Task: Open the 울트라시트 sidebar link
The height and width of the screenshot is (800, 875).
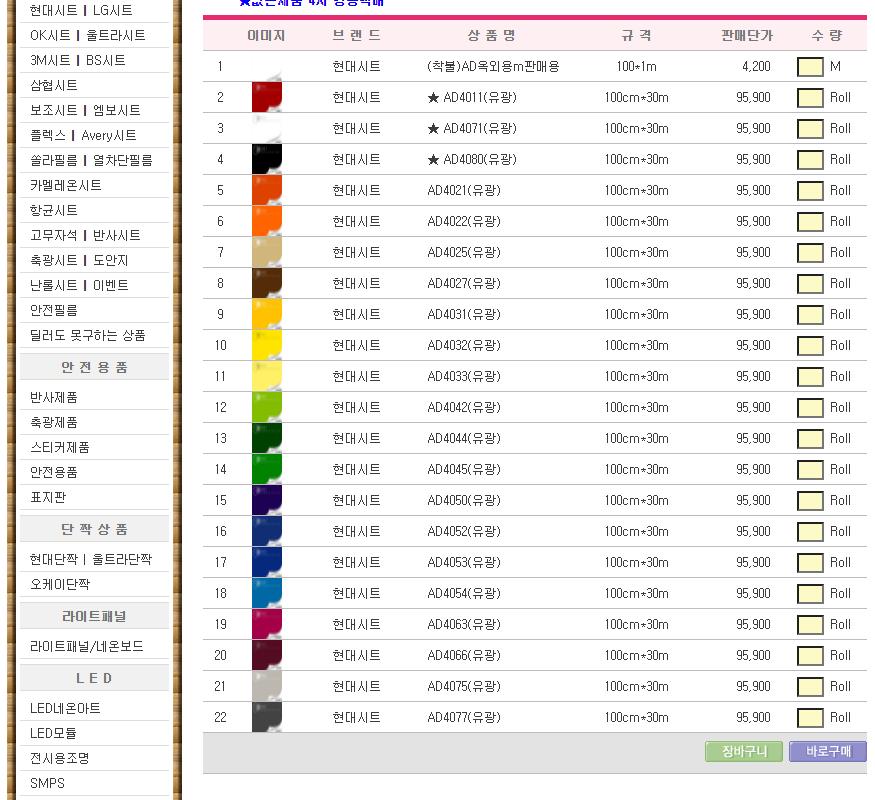Action: pos(116,35)
